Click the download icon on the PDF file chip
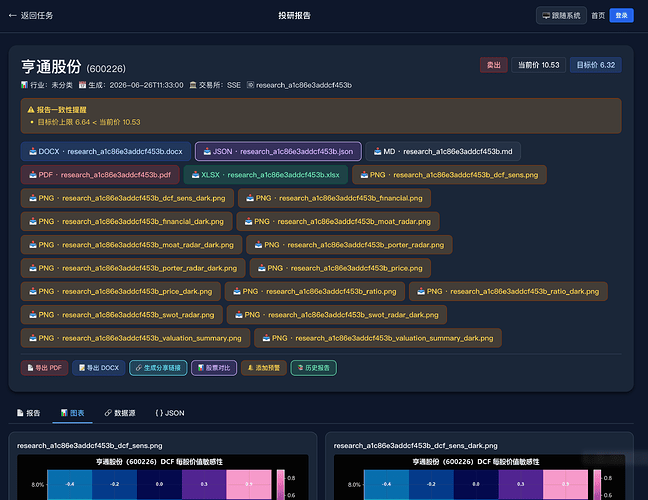The height and width of the screenshot is (500, 648). [x=33, y=175]
